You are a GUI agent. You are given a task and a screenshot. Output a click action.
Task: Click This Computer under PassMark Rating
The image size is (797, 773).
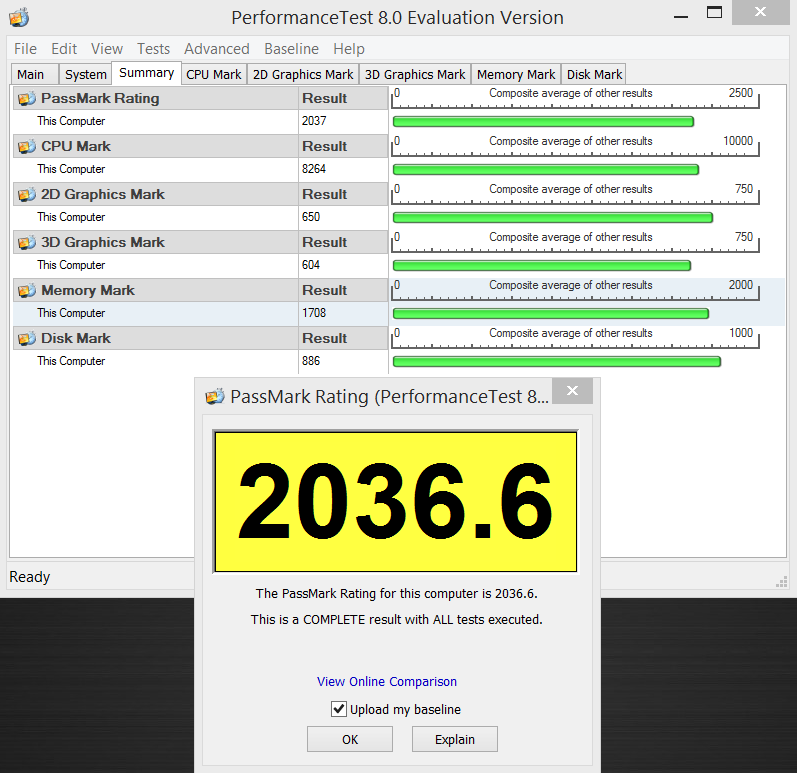tap(71, 121)
